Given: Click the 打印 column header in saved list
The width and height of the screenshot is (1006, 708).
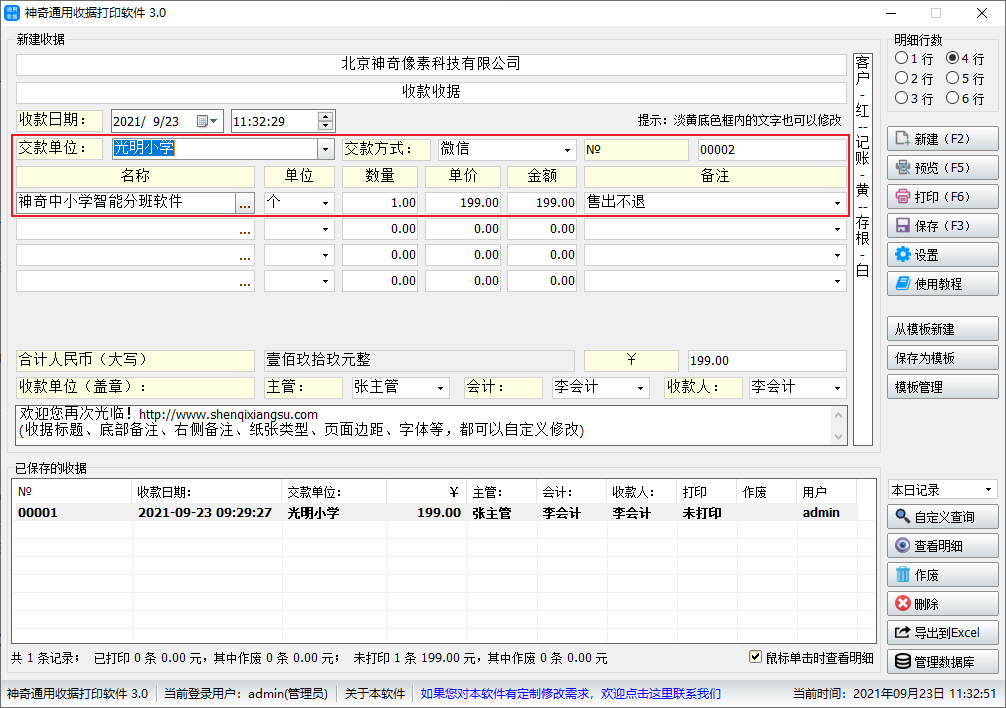Looking at the screenshot, I should tap(706, 492).
